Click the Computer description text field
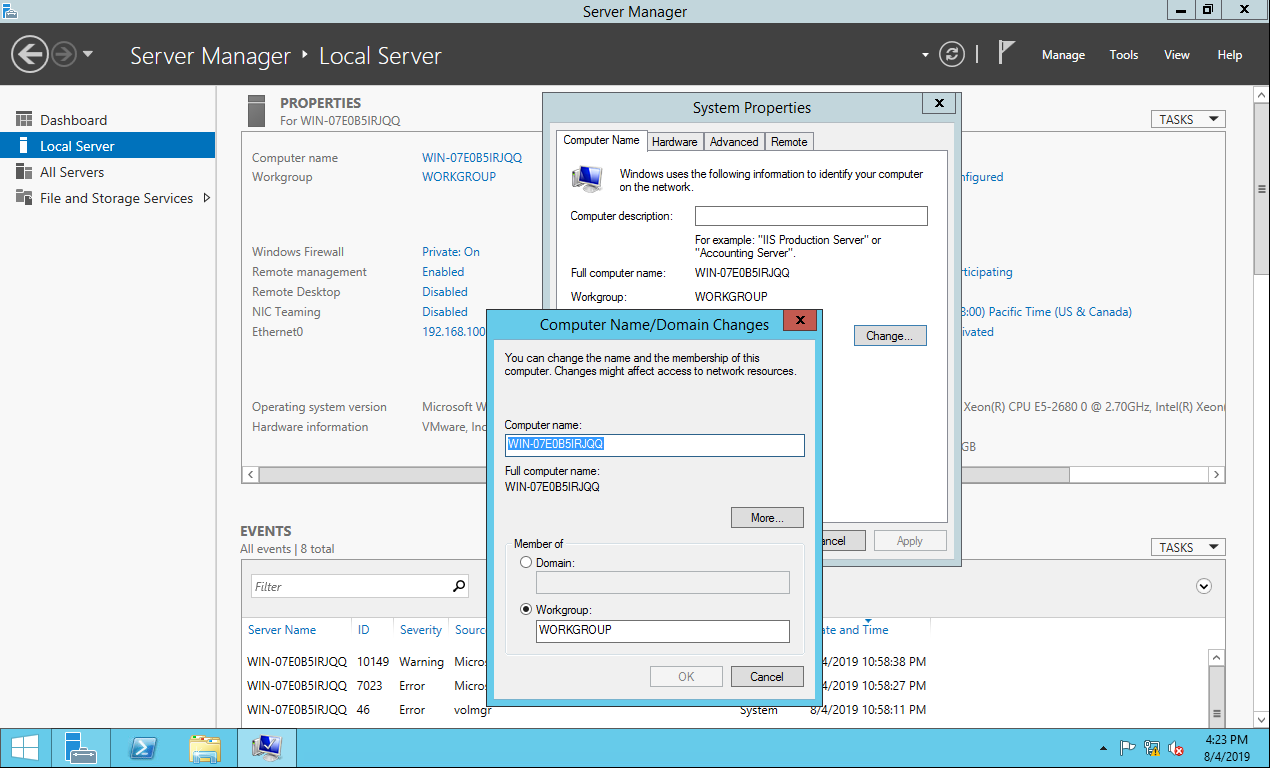Image resolution: width=1270 pixels, height=768 pixels. [811, 216]
